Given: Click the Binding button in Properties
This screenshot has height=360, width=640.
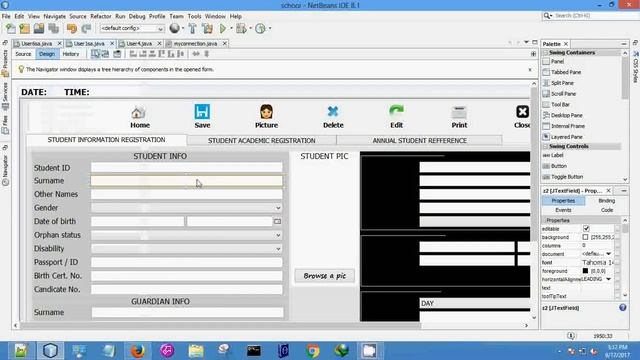Looking at the screenshot, I should tap(606, 201).
